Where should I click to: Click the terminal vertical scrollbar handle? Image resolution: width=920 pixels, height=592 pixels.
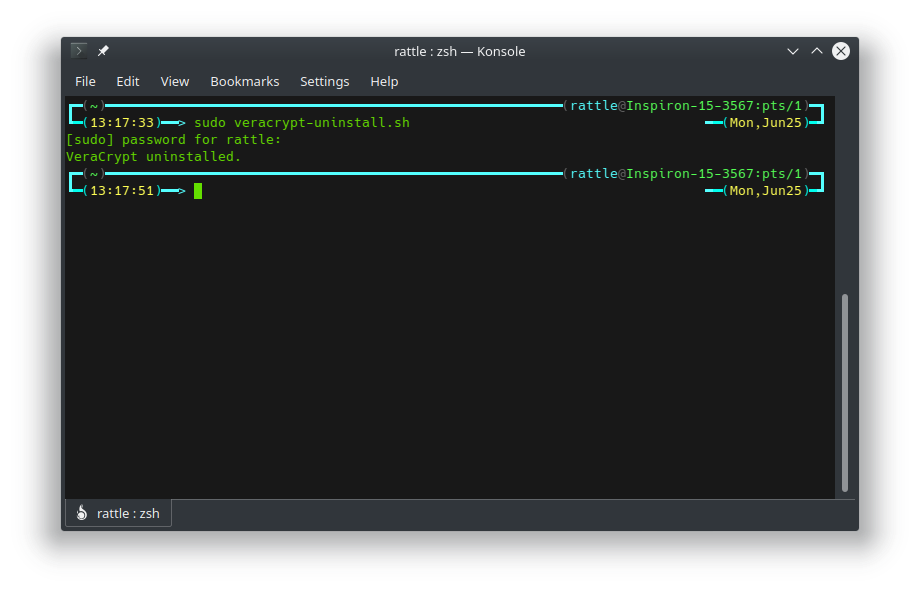[x=845, y=393]
